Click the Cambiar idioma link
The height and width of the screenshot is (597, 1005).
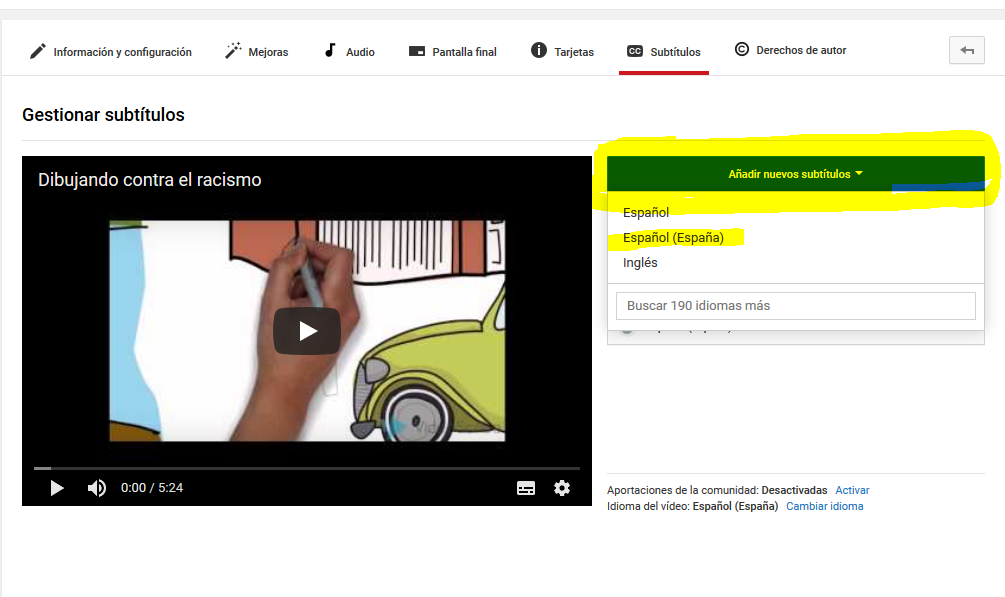824,506
